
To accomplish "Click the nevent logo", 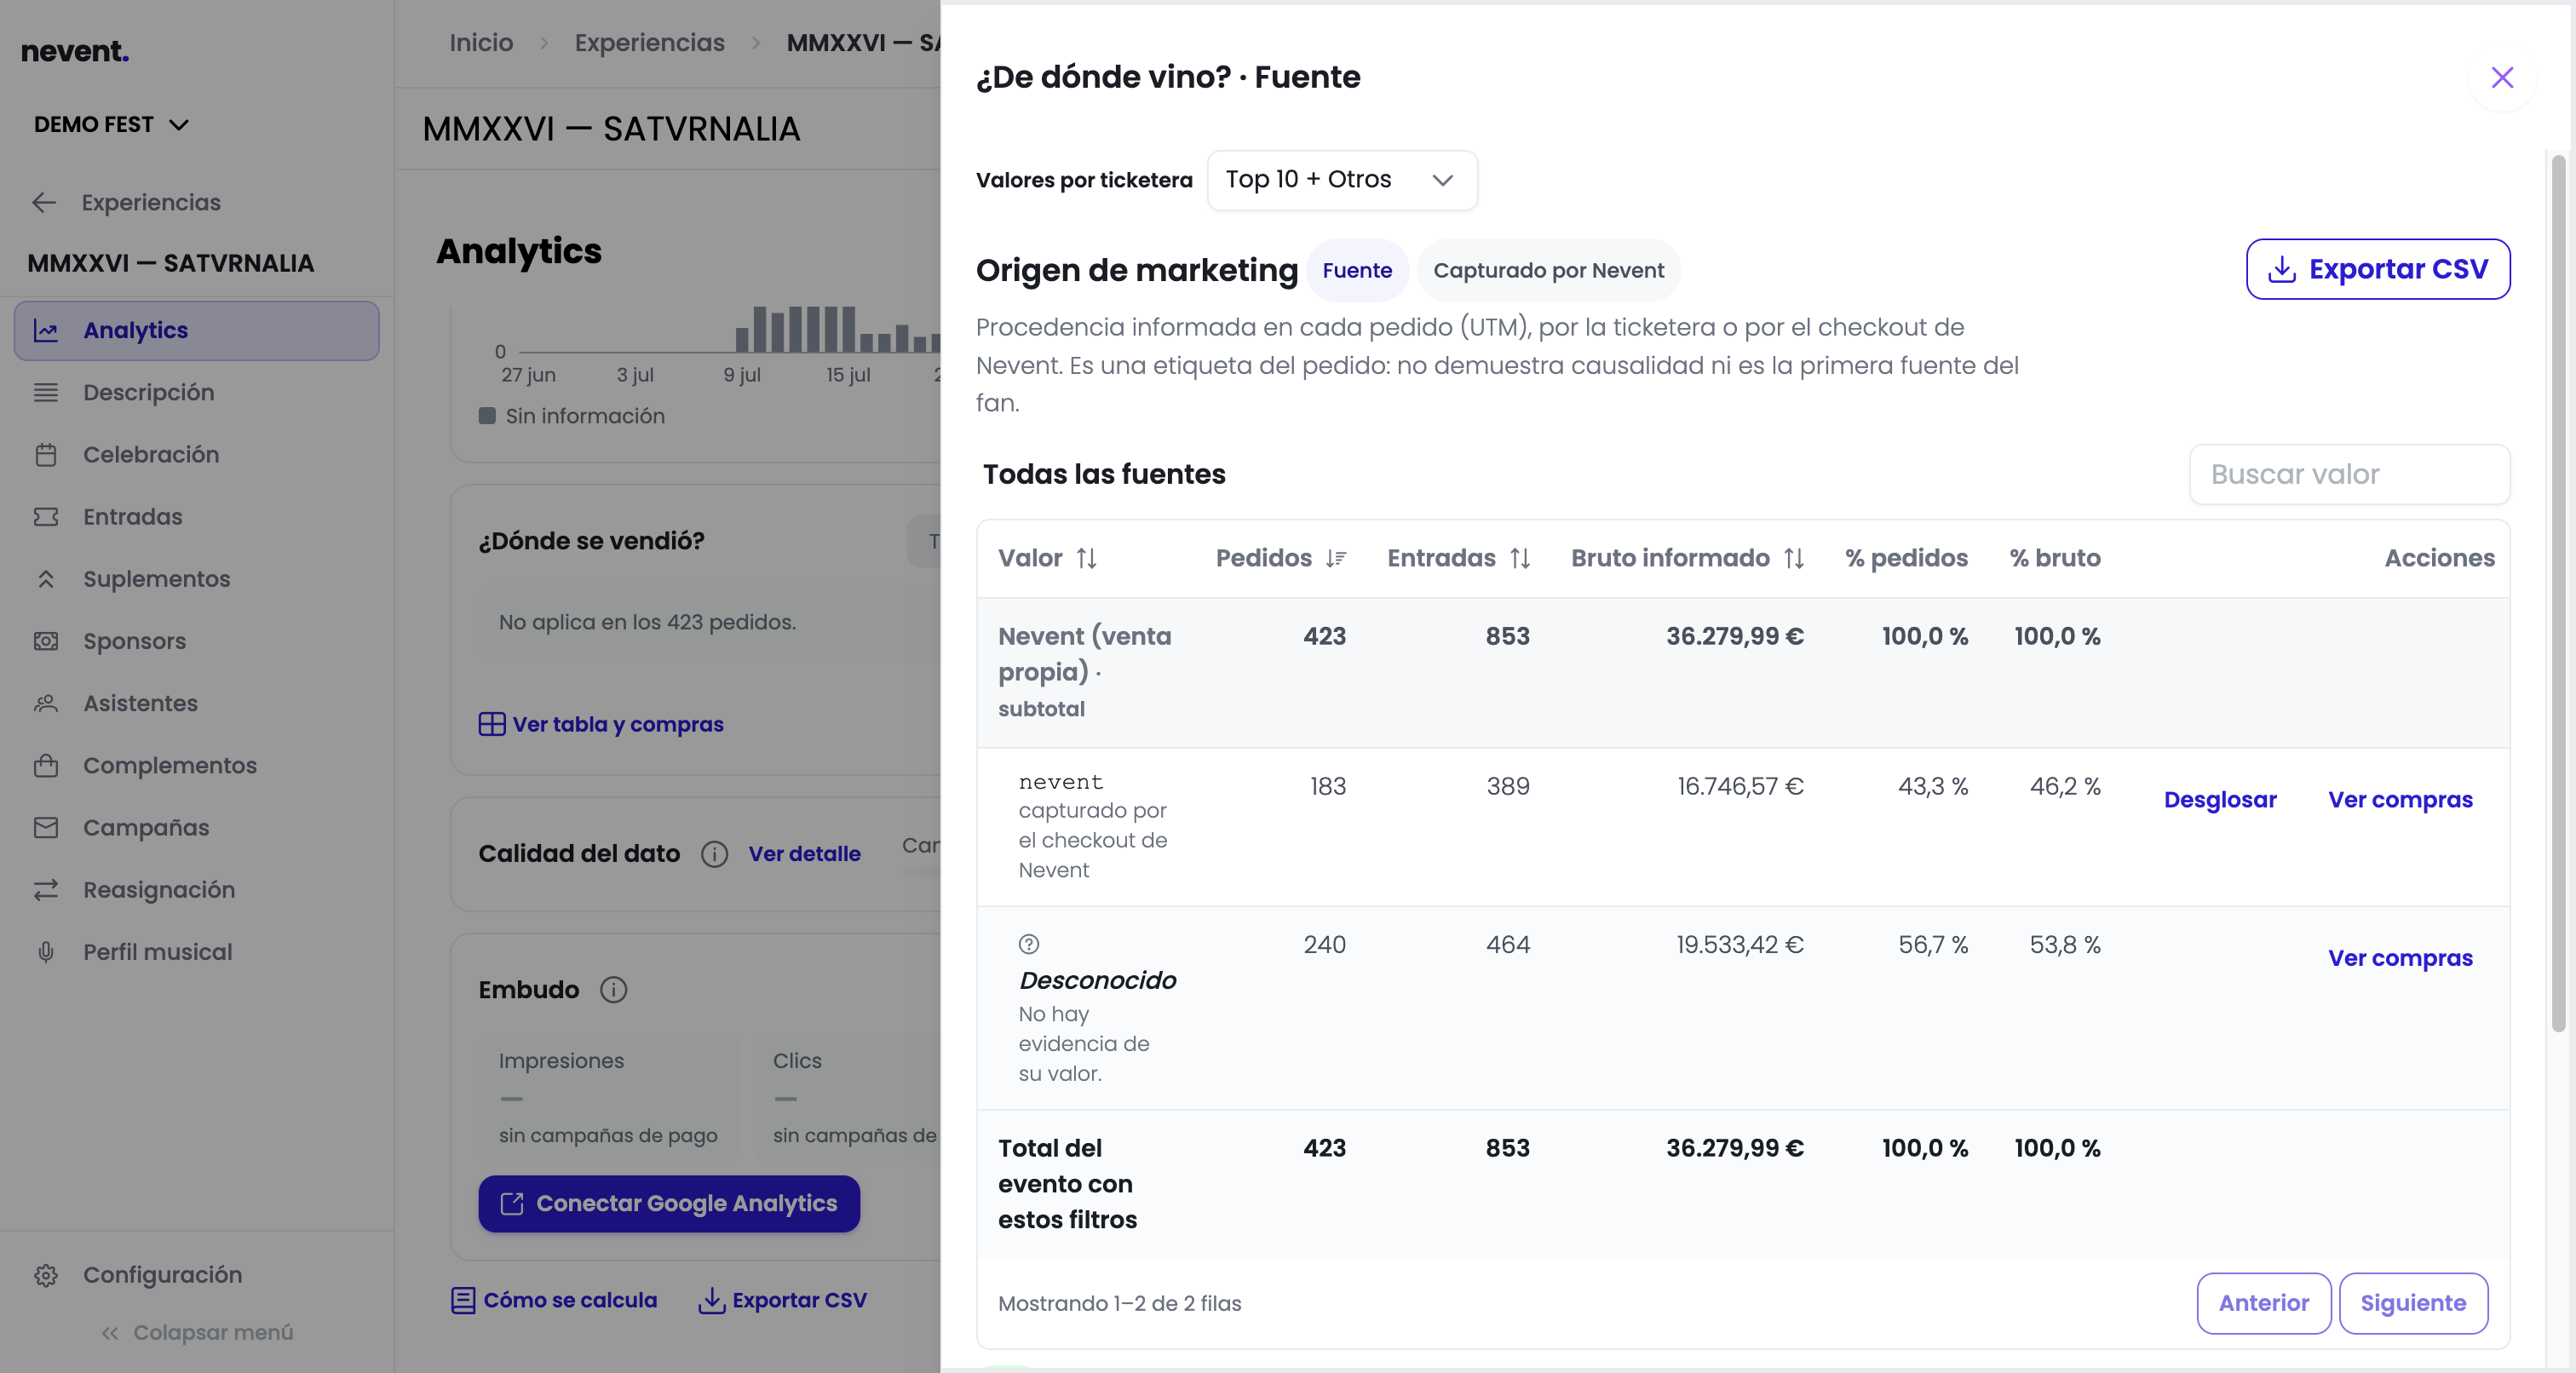I will [75, 51].
